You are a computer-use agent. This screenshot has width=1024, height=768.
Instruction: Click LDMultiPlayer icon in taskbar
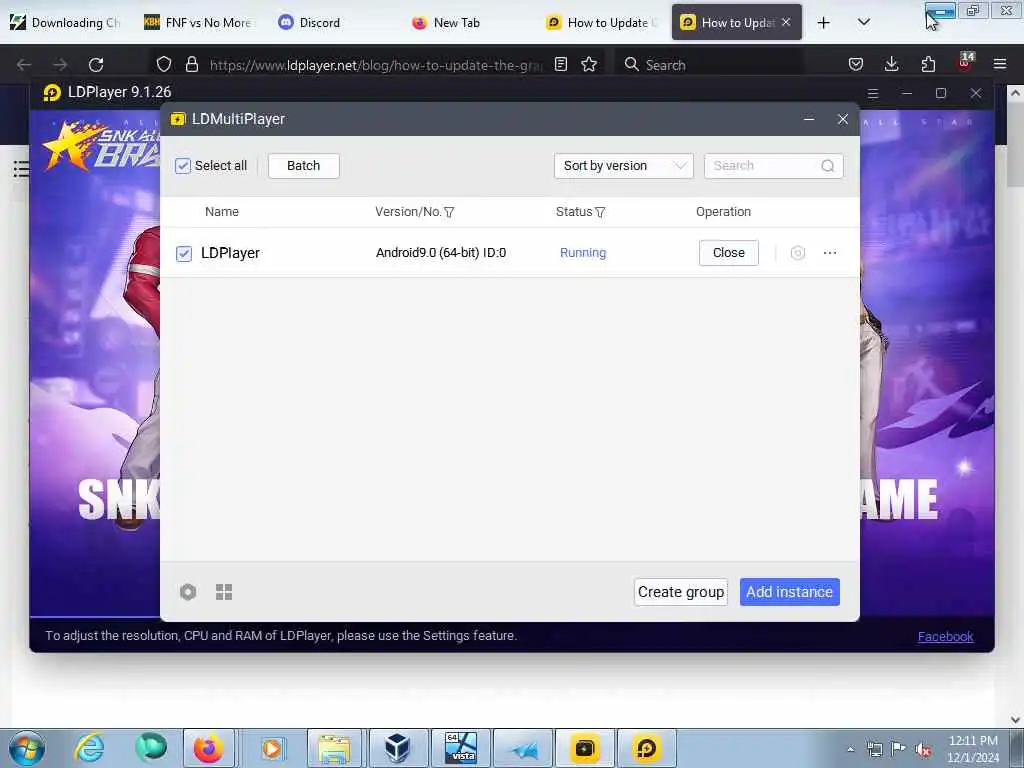584,748
